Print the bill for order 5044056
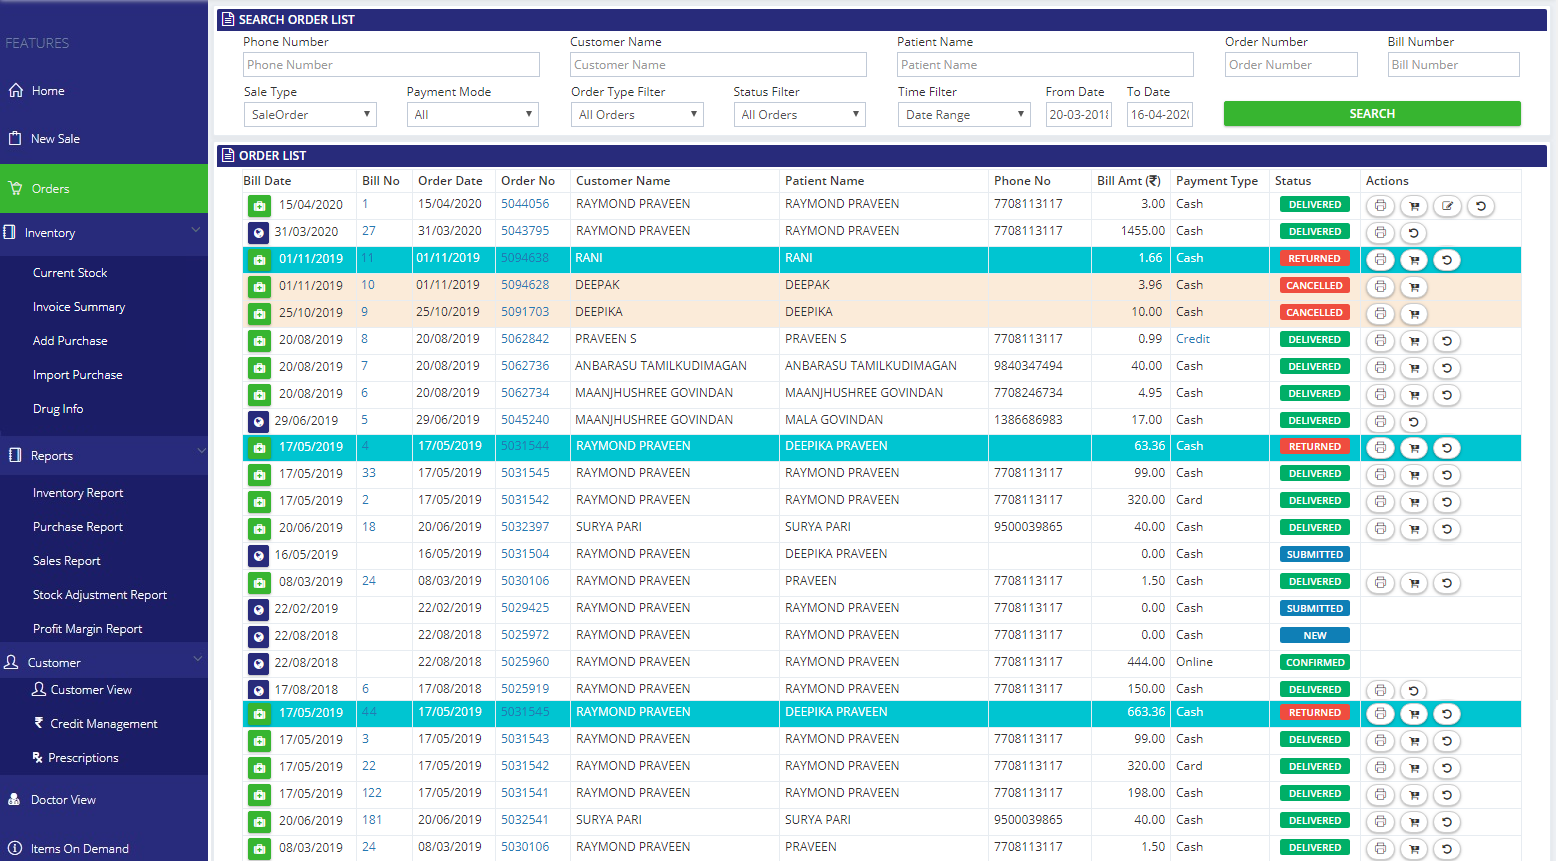 (1380, 206)
